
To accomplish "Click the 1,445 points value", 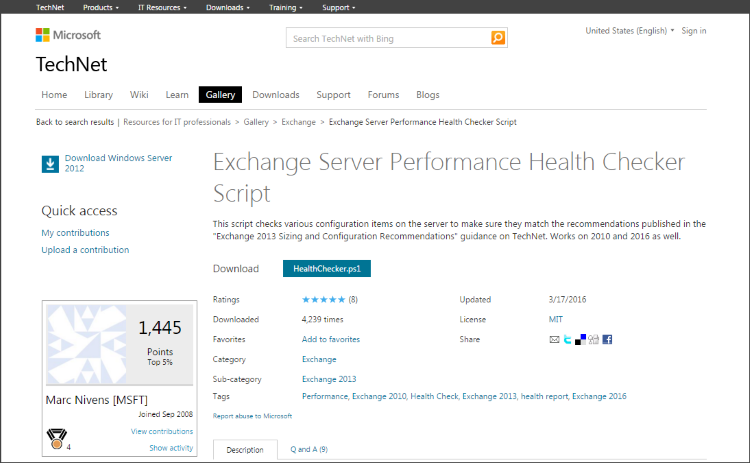I will [x=160, y=328].
